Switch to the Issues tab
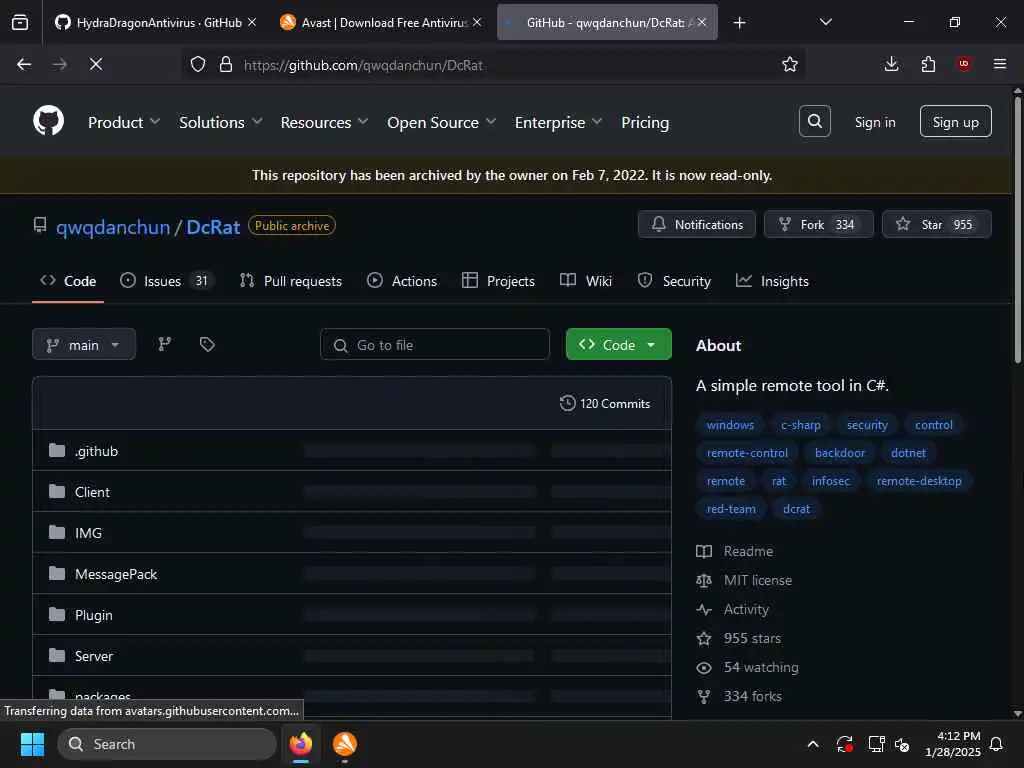The image size is (1024, 768). [167, 281]
